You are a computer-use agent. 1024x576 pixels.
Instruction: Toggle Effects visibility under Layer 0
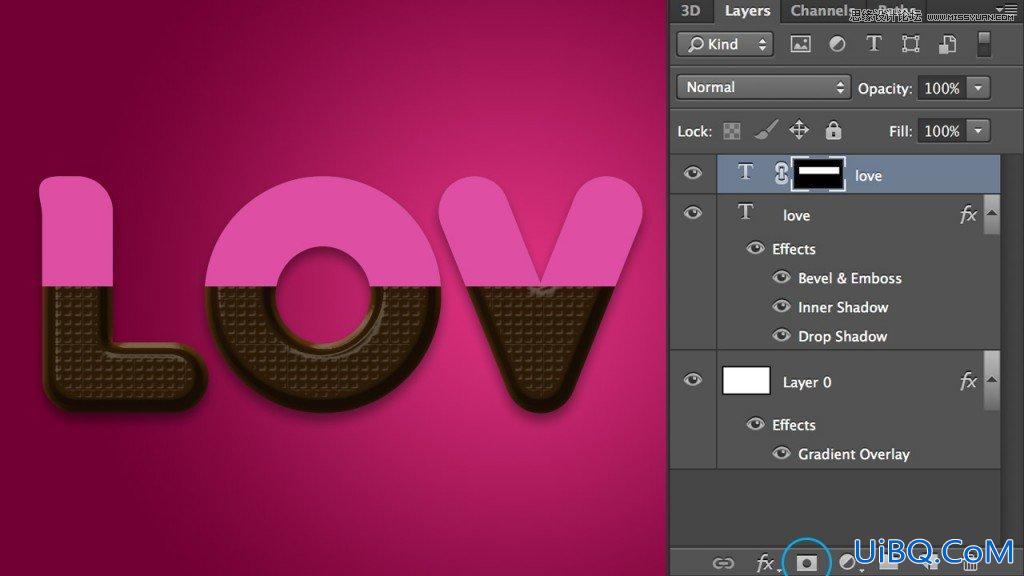(756, 424)
